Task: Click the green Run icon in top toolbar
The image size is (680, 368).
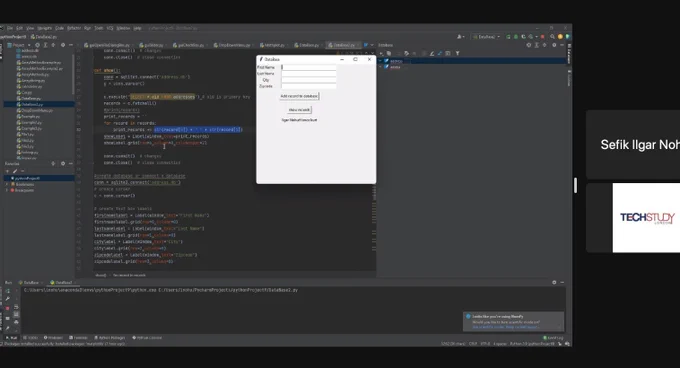Action: 508,37
